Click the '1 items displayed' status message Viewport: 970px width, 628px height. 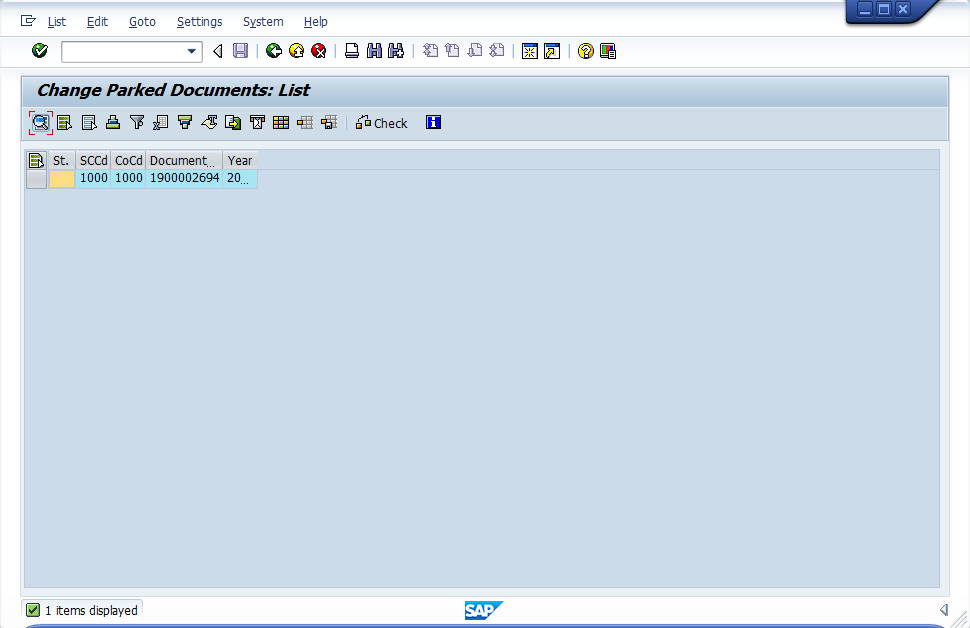(92, 611)
